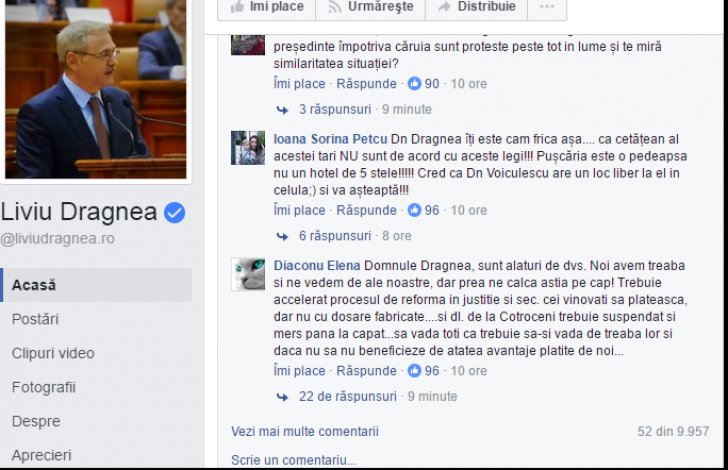The image size is (728, 470).
Task: Expand the 22 de răspunsuri replies
Action: point(347,396)
